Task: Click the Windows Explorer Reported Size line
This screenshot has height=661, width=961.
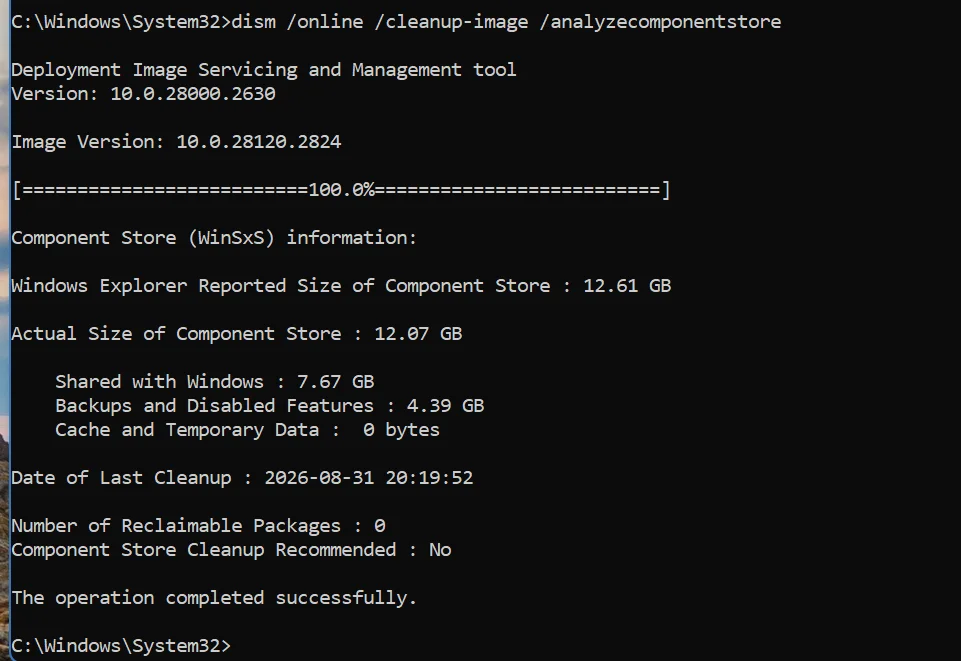Action: tap(341, 286)
